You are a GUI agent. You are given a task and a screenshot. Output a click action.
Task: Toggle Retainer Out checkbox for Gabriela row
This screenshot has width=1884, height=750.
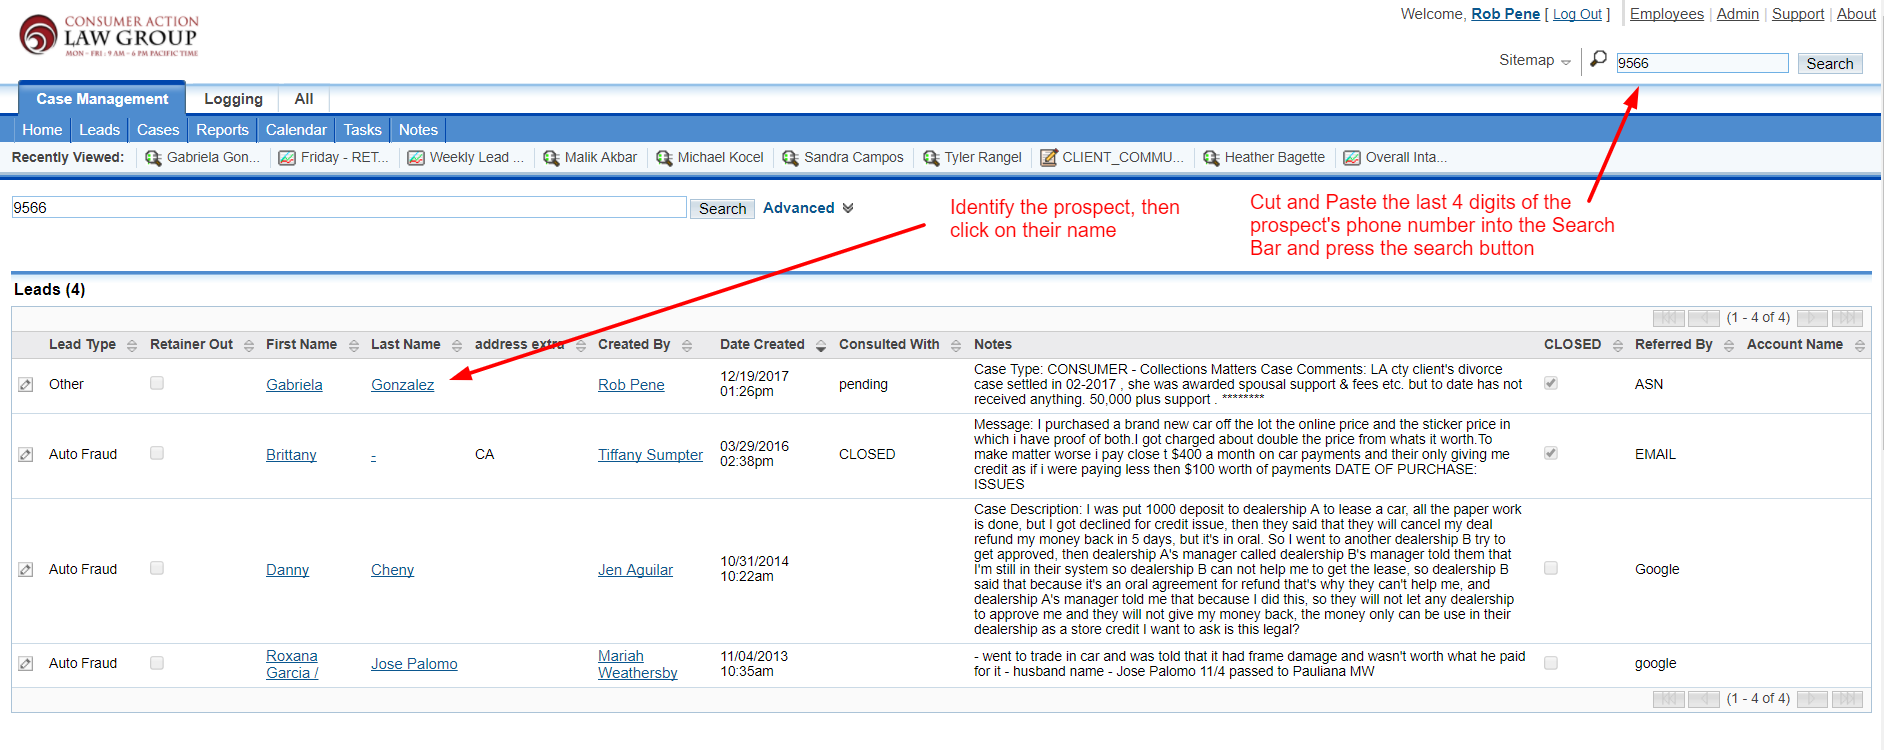pos(157,383)
